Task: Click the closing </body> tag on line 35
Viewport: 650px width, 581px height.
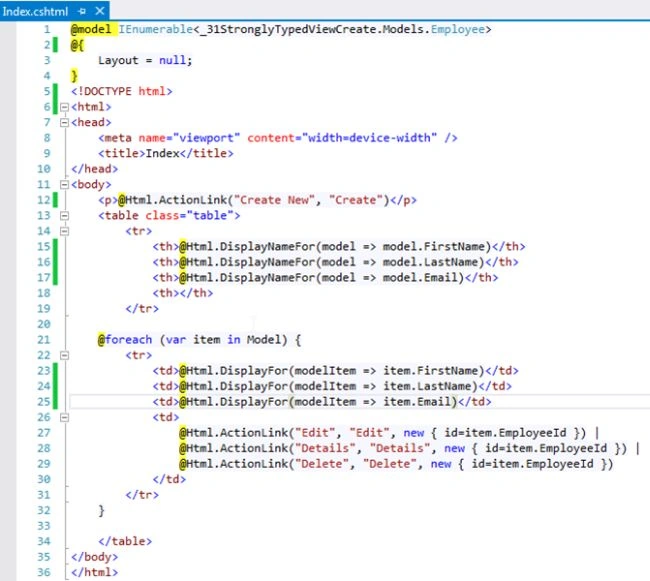Action: [95, 557]
